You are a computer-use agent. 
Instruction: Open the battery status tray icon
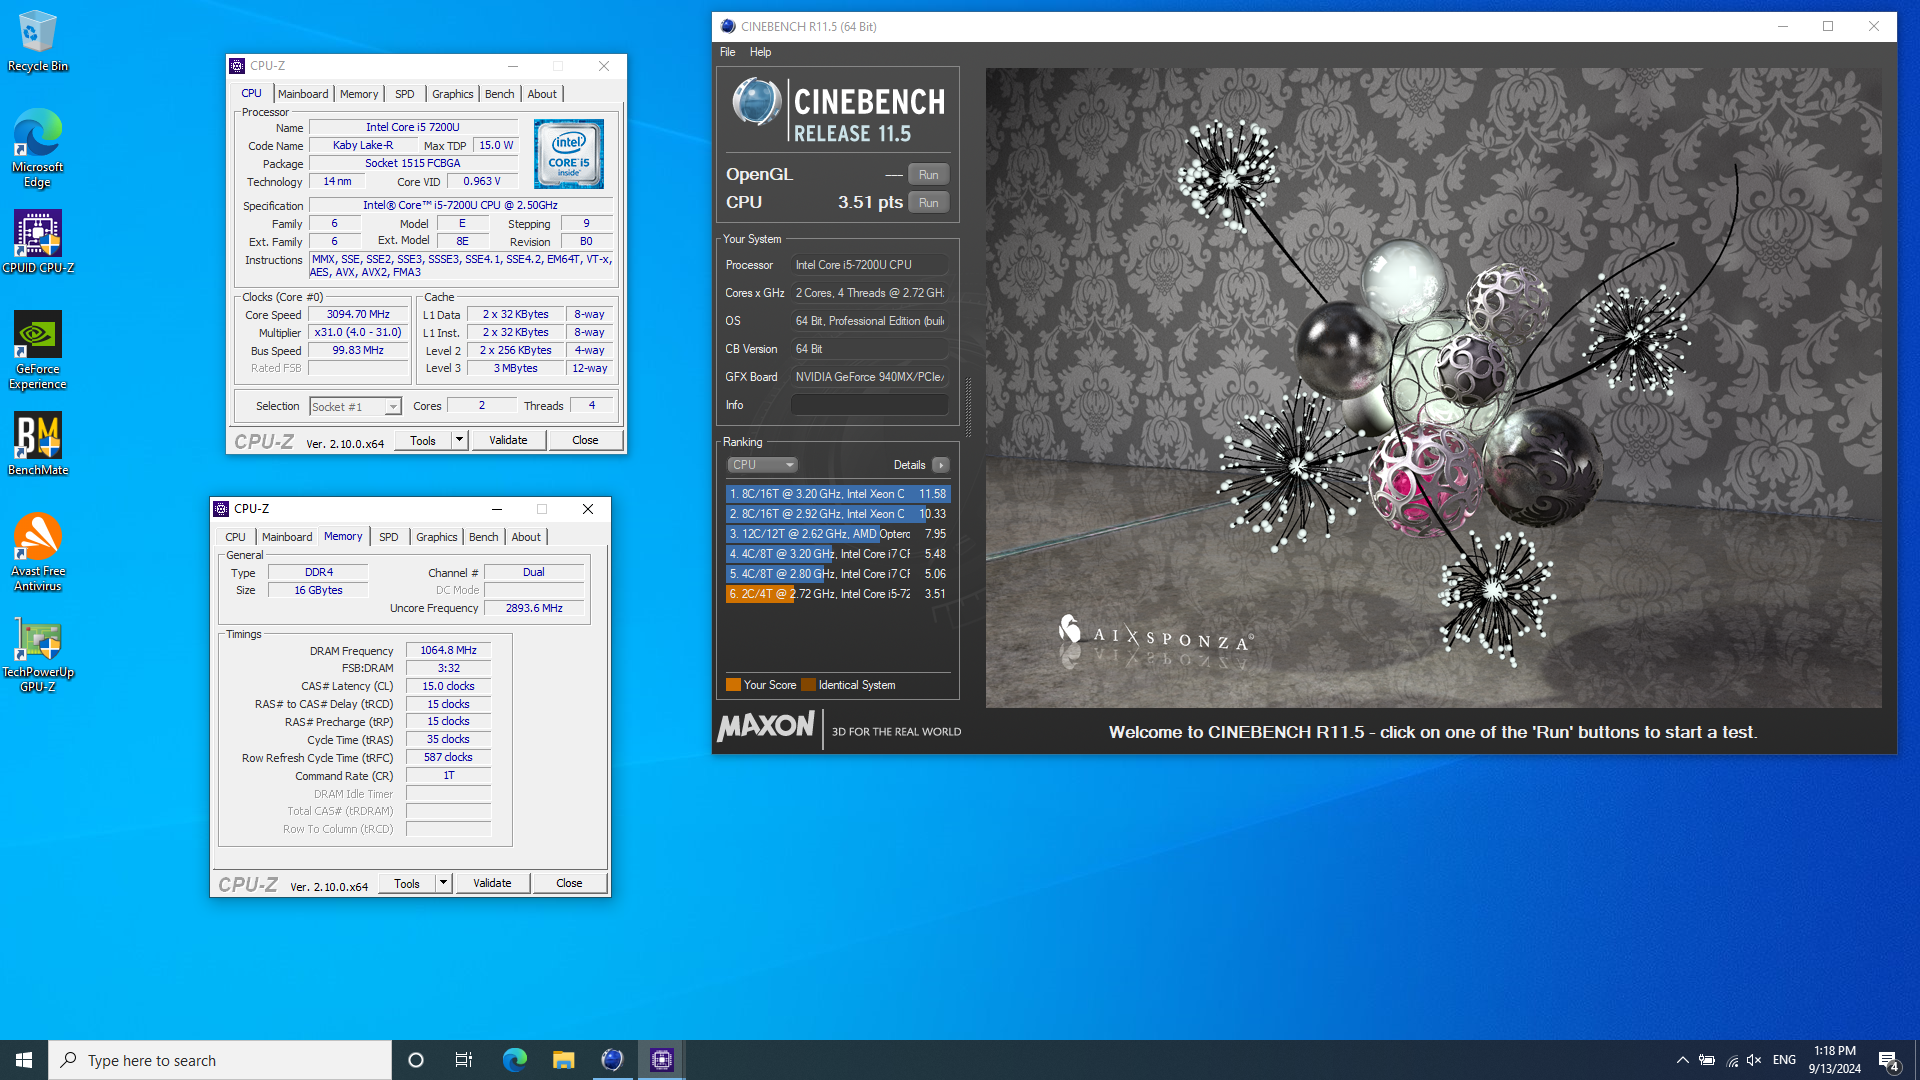point(1707,1060)
